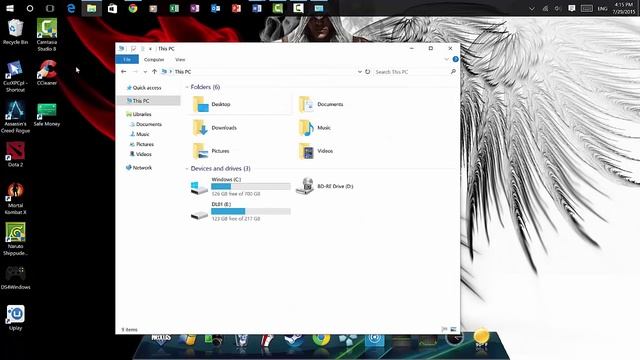Select the Recycle Bin desktop icon
Image resolution: width=640 pixels, height=360 pixels.
[16, 32]
